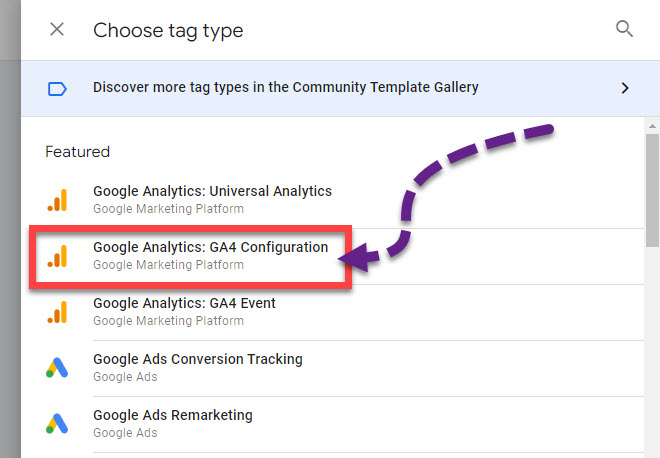The width and height of the screenshot is (660, 458).
Task: Expand the Community Template Gallery chevron
Action: 625,88
